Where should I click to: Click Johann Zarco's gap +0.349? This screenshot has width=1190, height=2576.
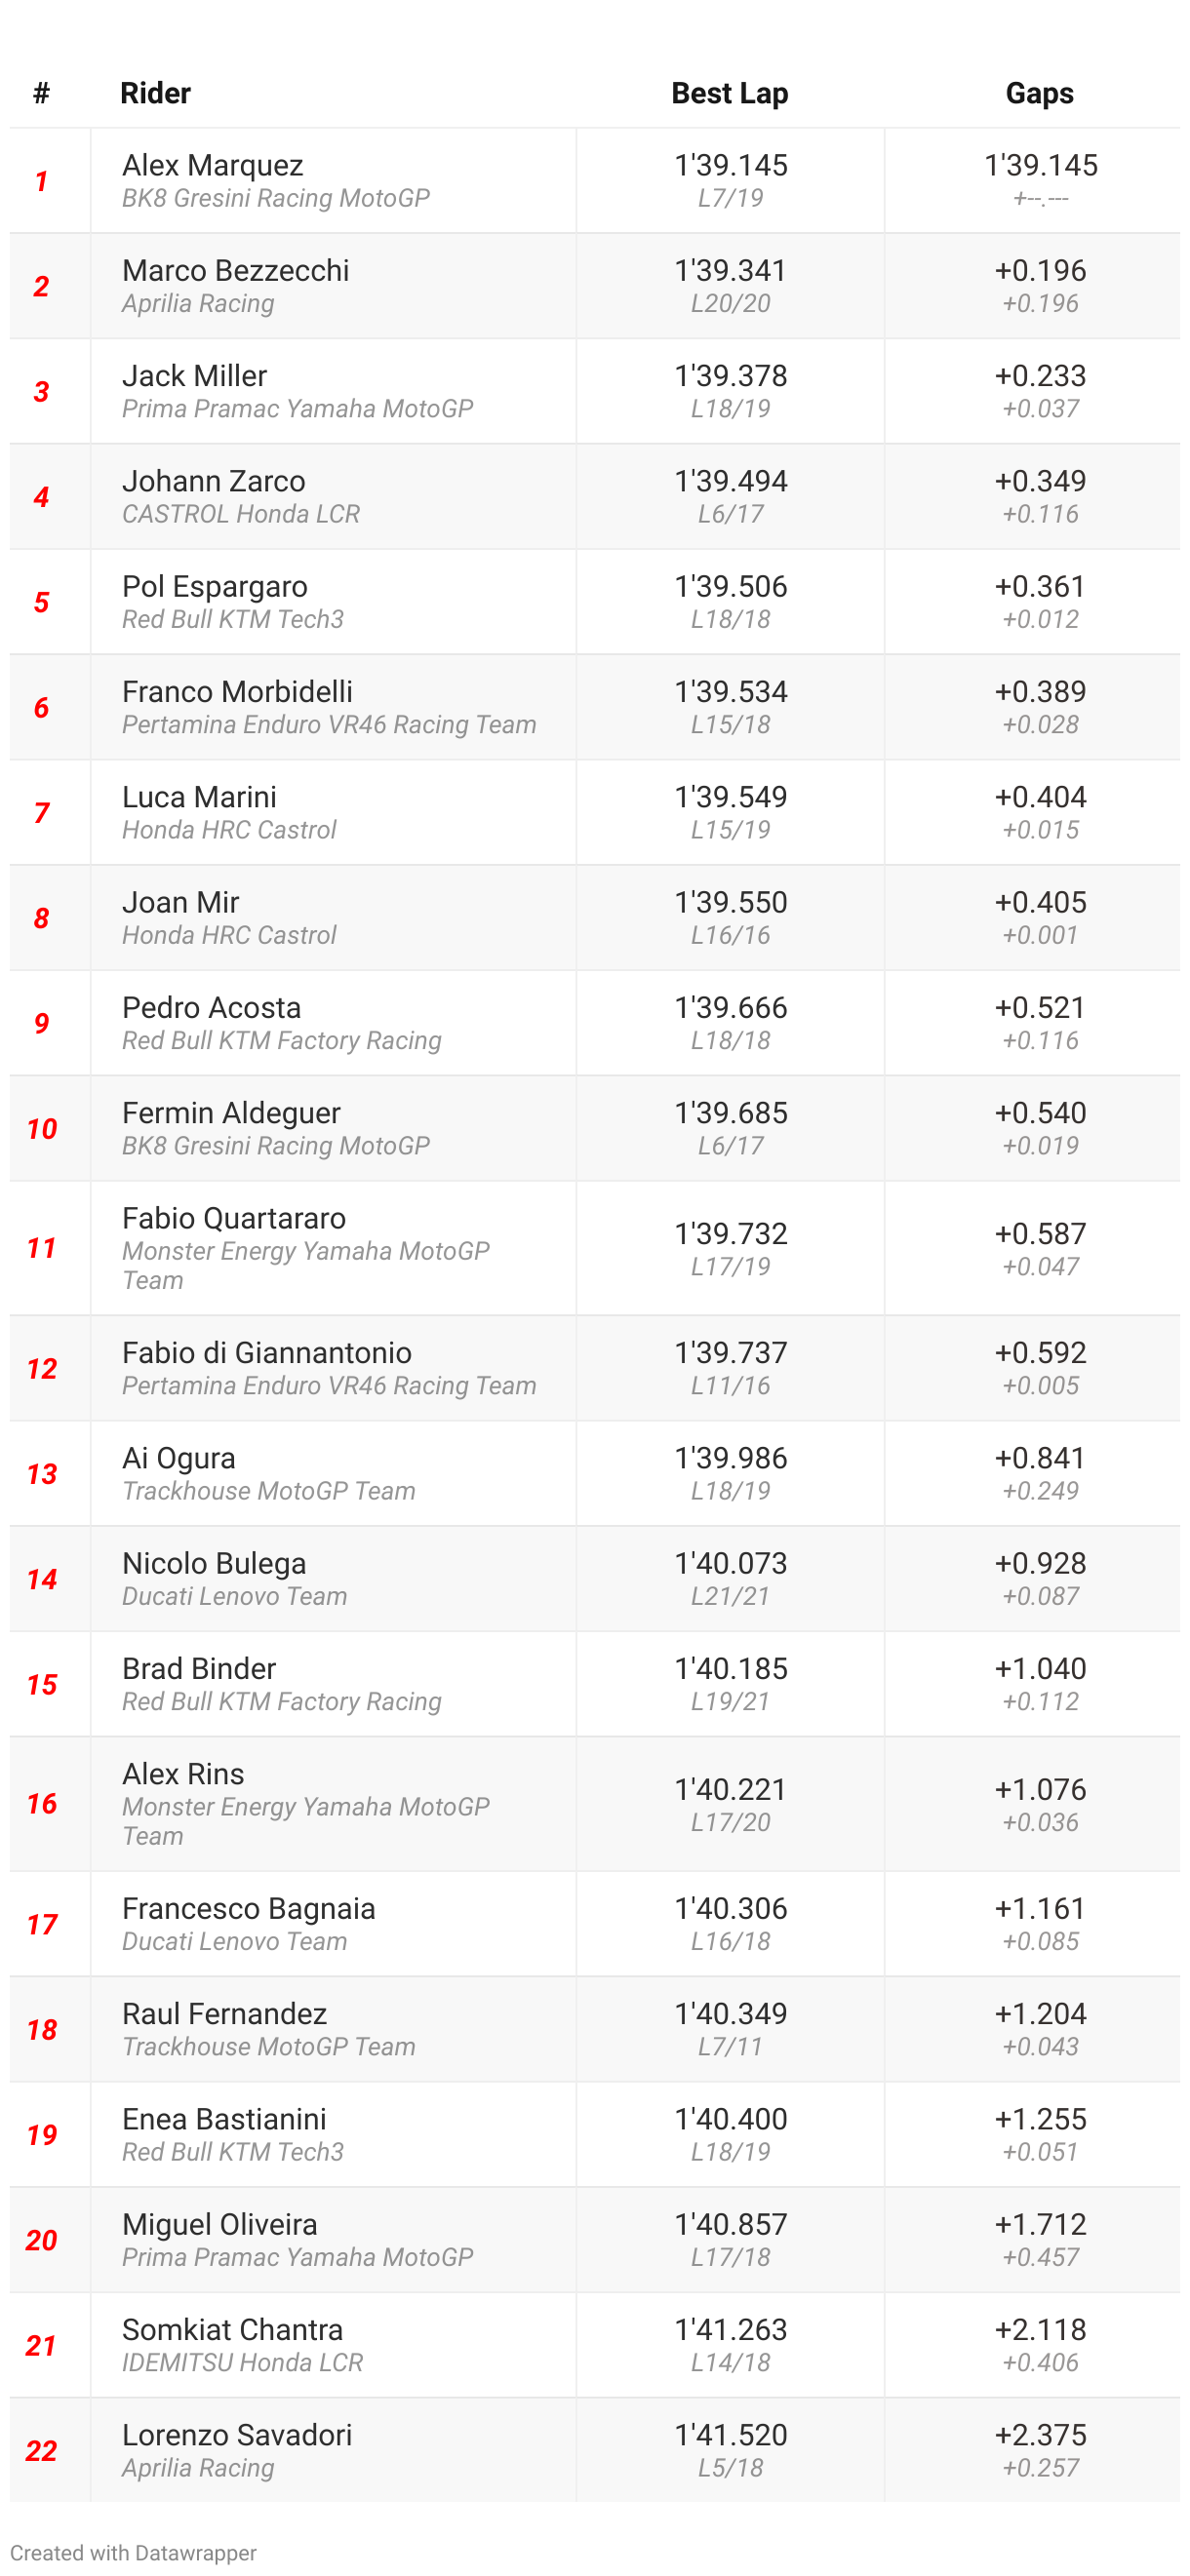1040,481
